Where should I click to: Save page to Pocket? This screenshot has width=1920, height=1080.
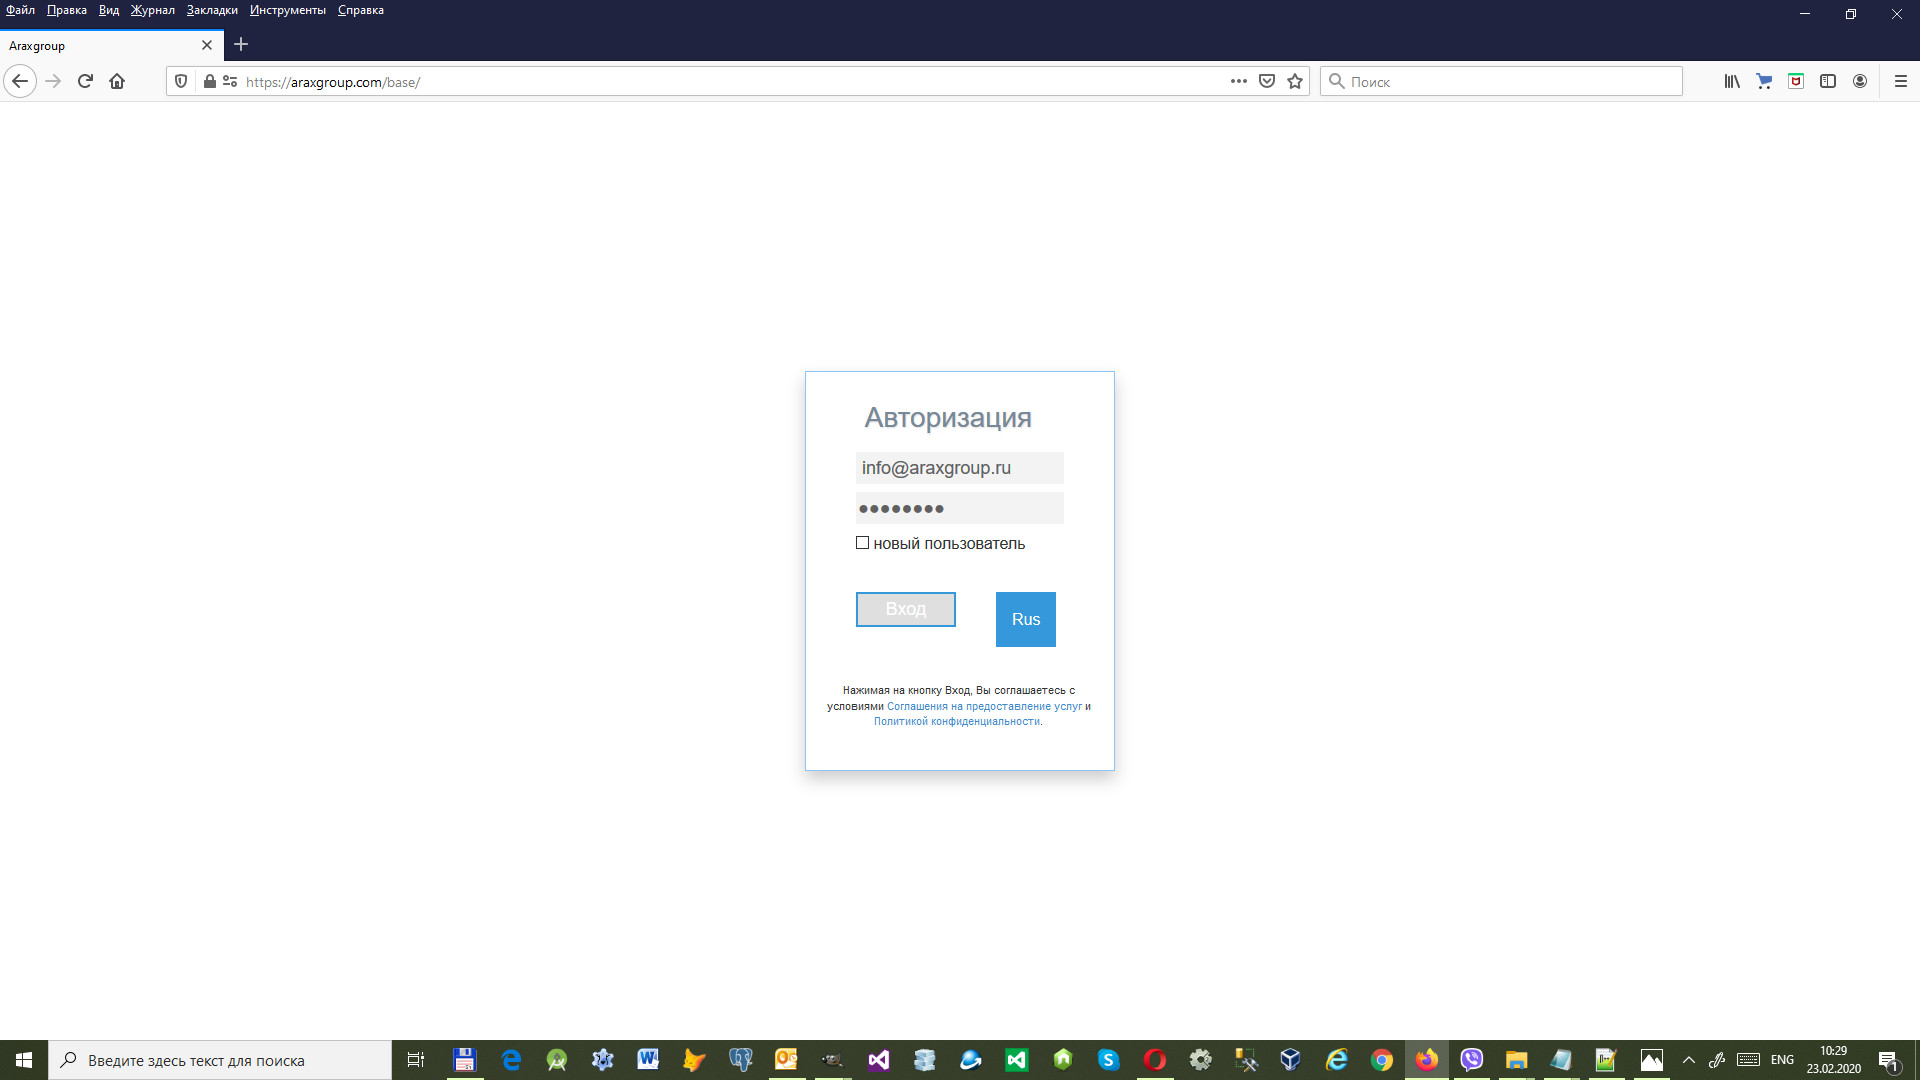[1267, 82]
